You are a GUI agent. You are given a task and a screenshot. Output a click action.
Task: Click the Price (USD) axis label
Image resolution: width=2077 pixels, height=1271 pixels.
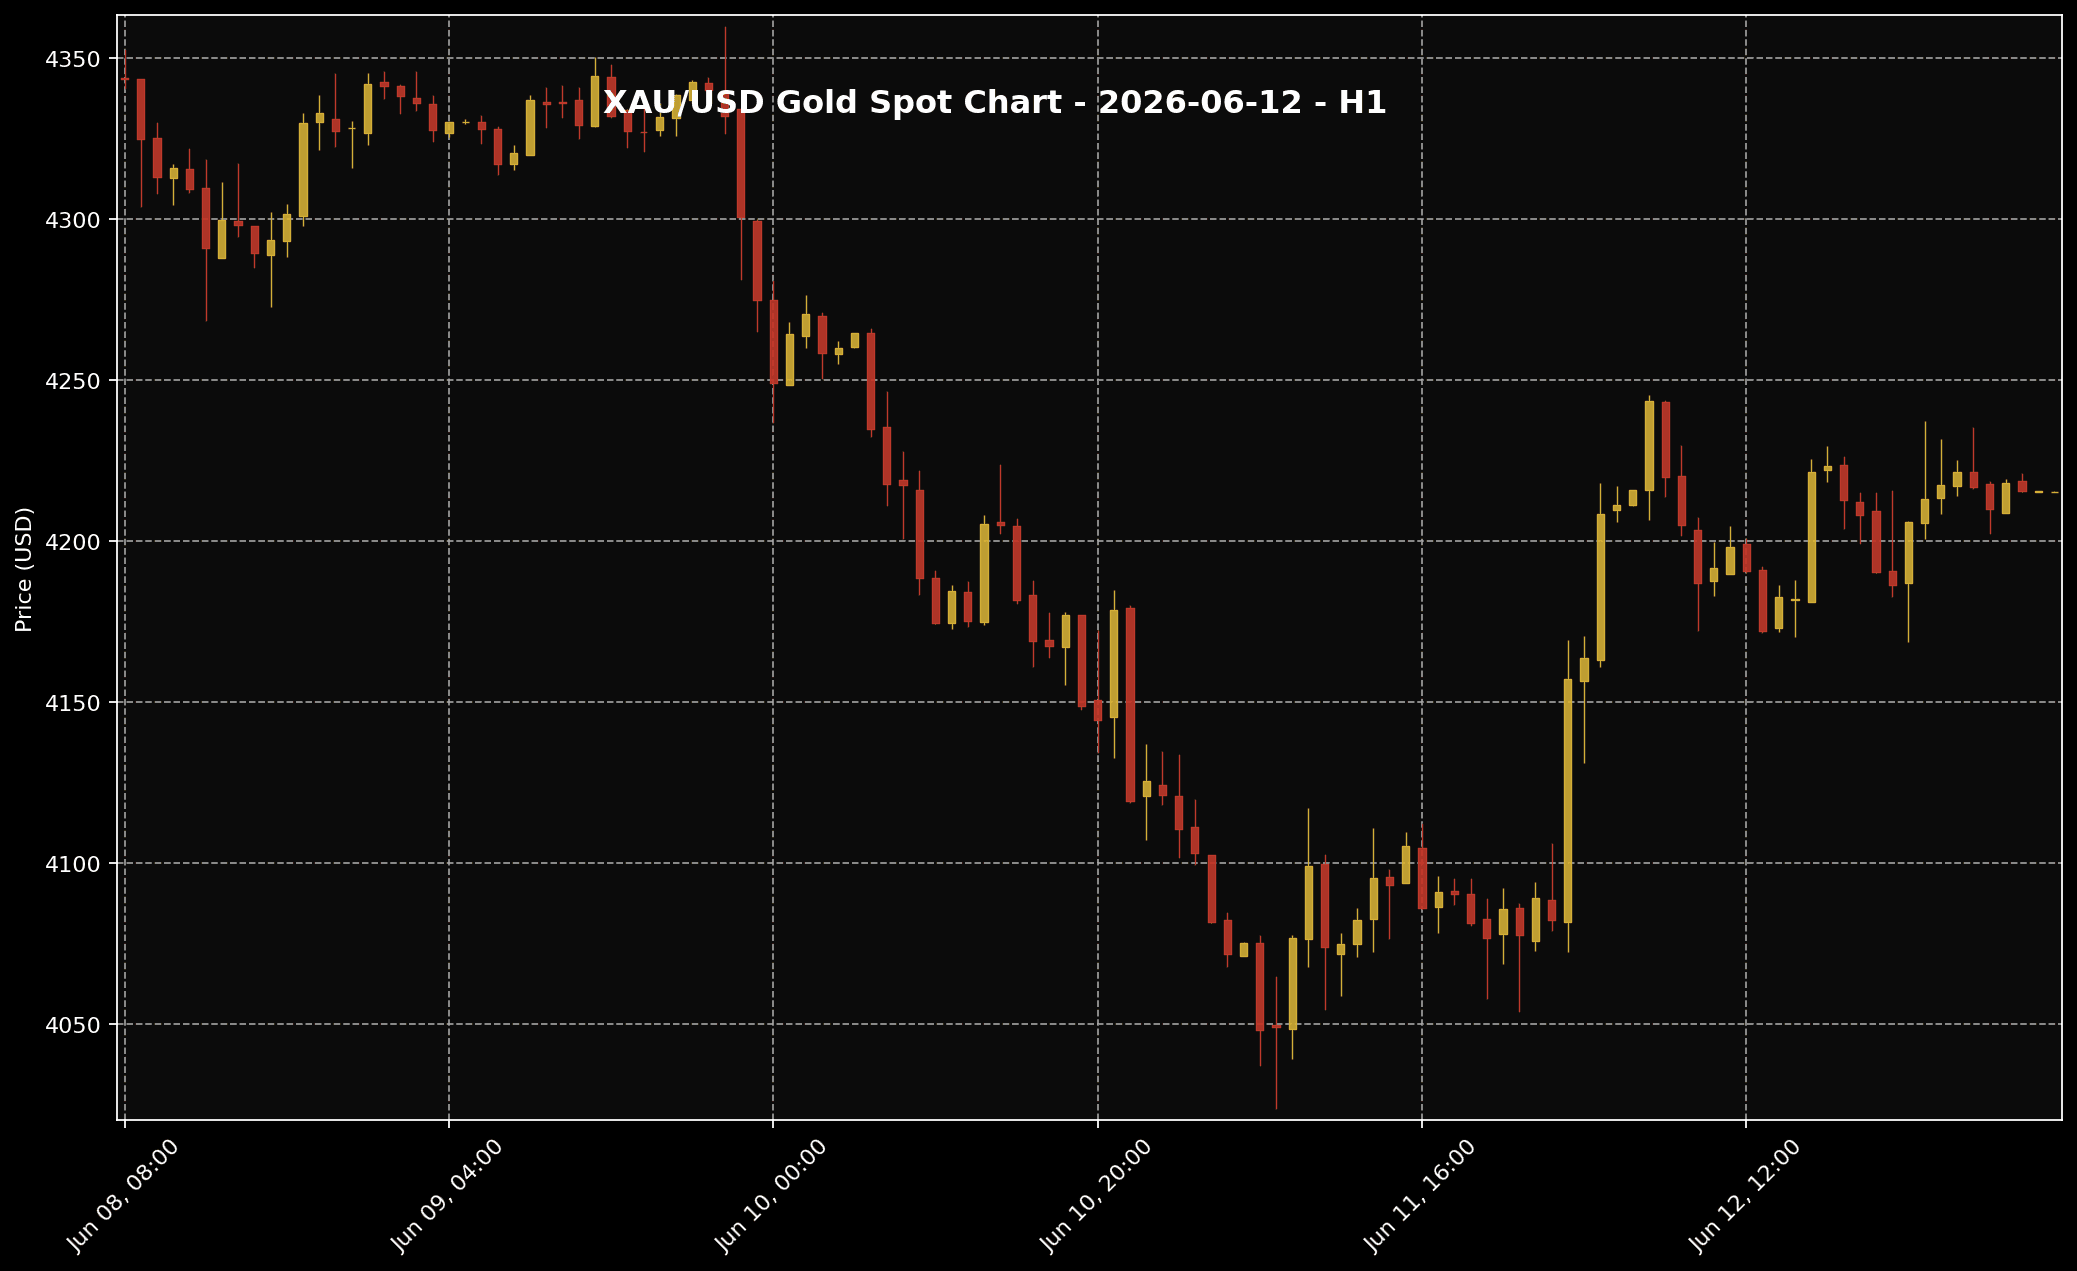click(24, 569)
